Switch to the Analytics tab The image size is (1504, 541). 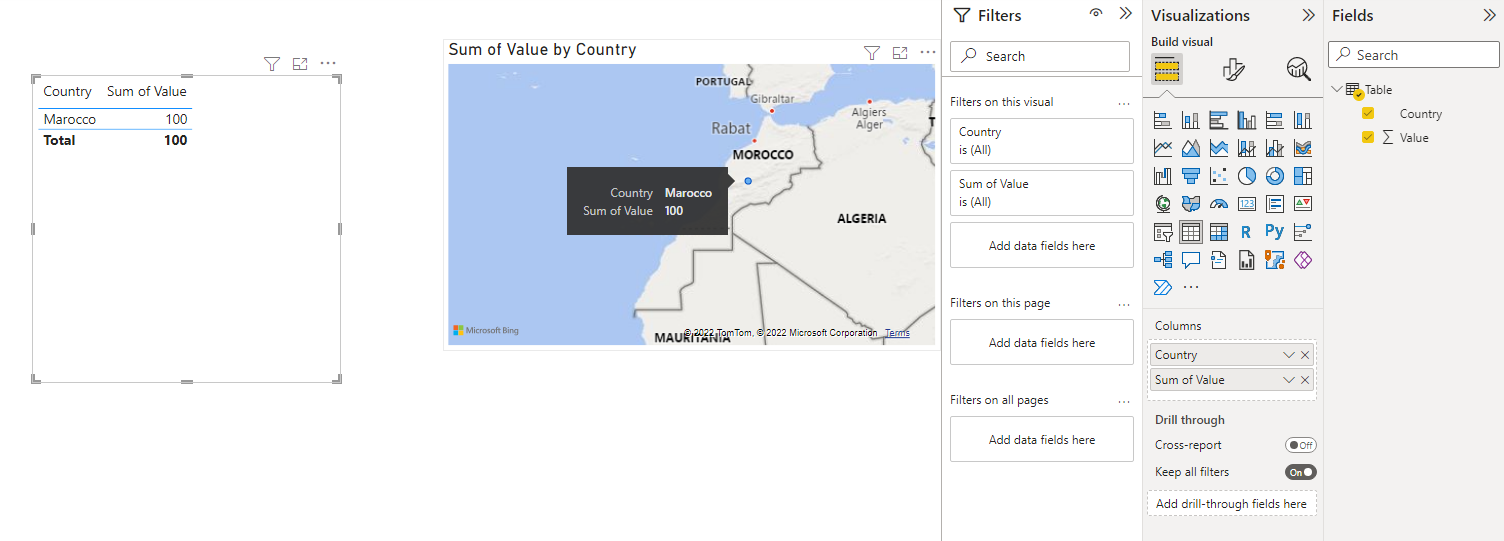click(x=1298, y=68)
